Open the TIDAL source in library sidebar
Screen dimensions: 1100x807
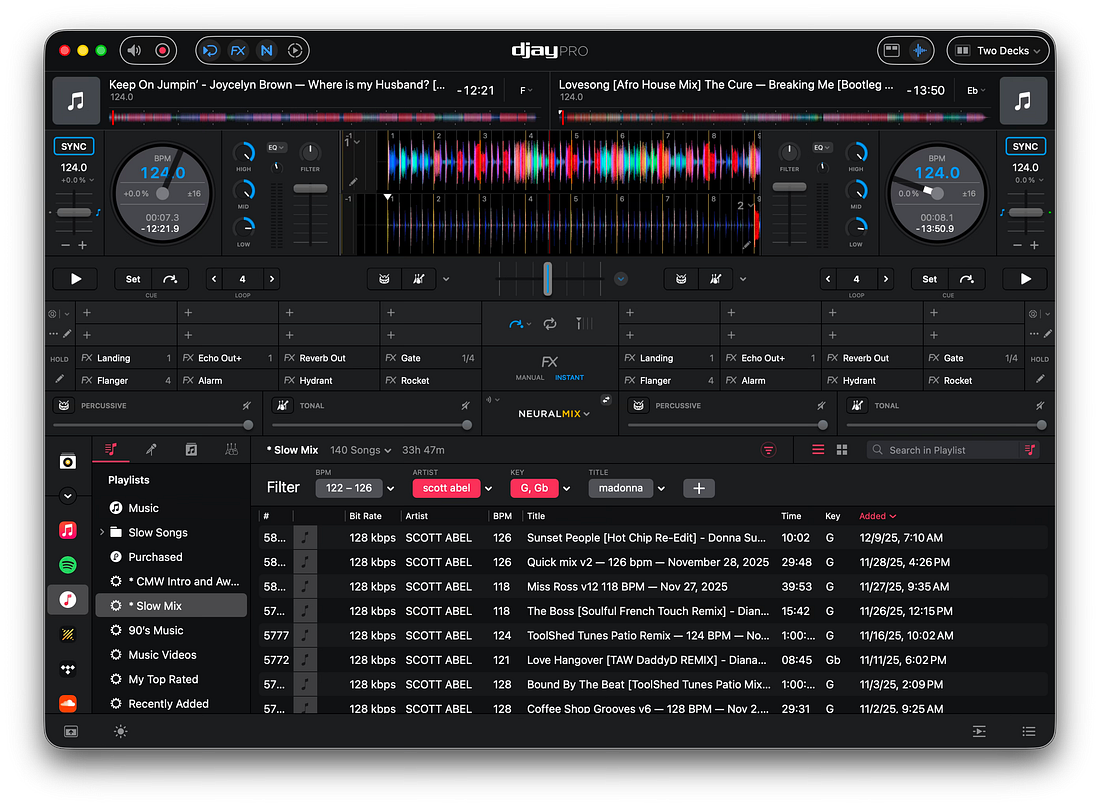coord(68,669)
